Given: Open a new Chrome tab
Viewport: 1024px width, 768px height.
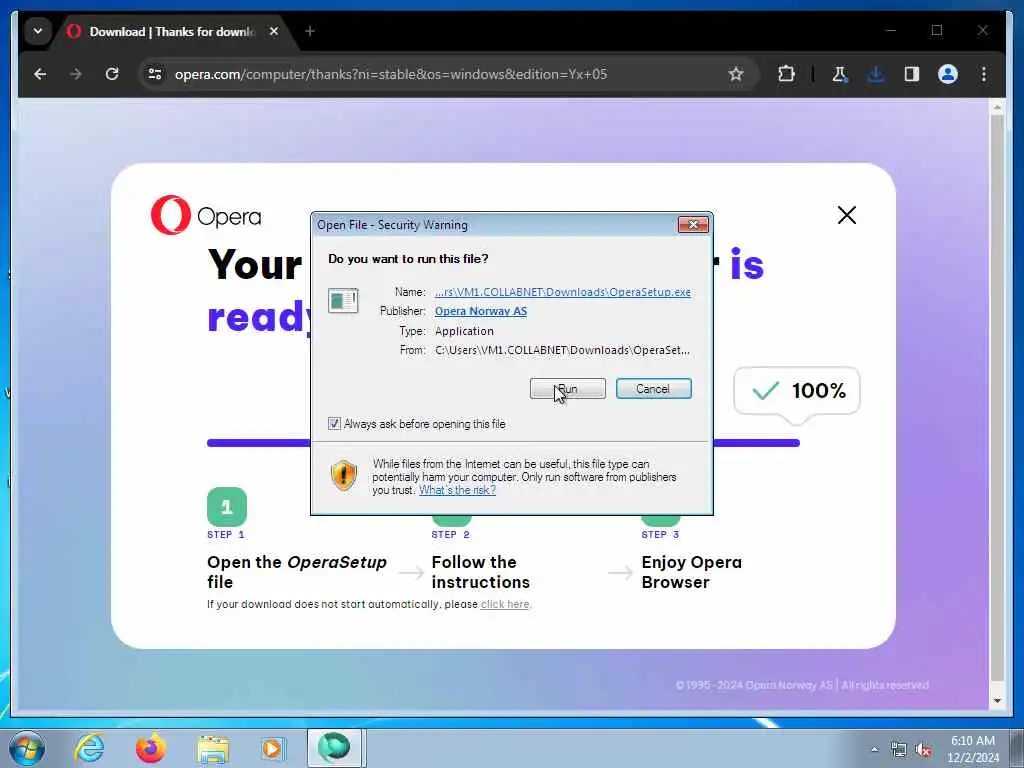Looking at the screenshot, I should [310, 31].
